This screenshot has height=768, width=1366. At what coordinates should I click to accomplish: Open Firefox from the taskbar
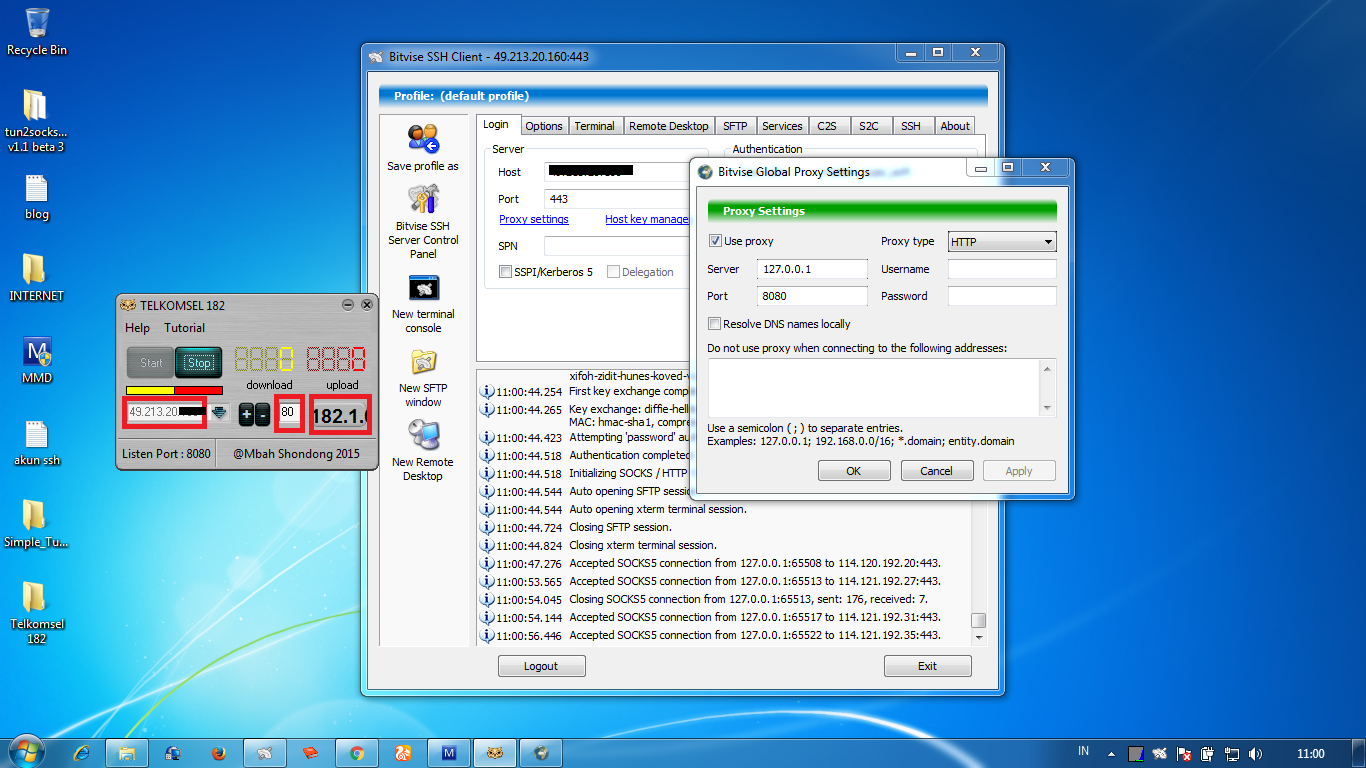219,753
